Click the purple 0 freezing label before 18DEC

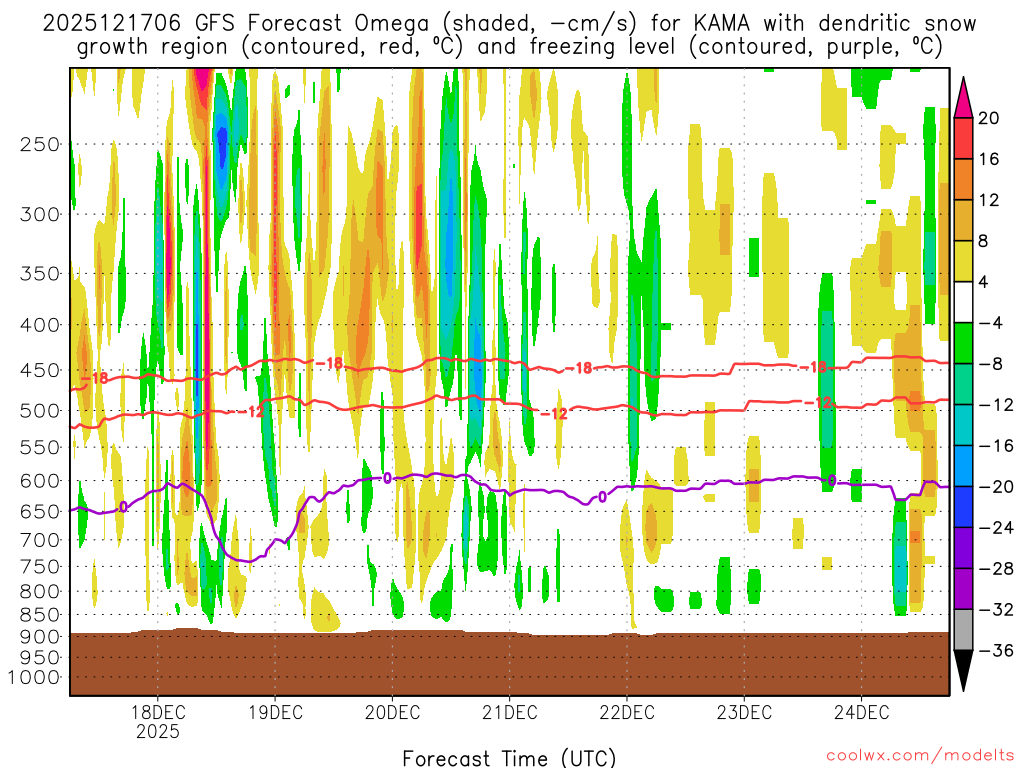tap(123, 507)
